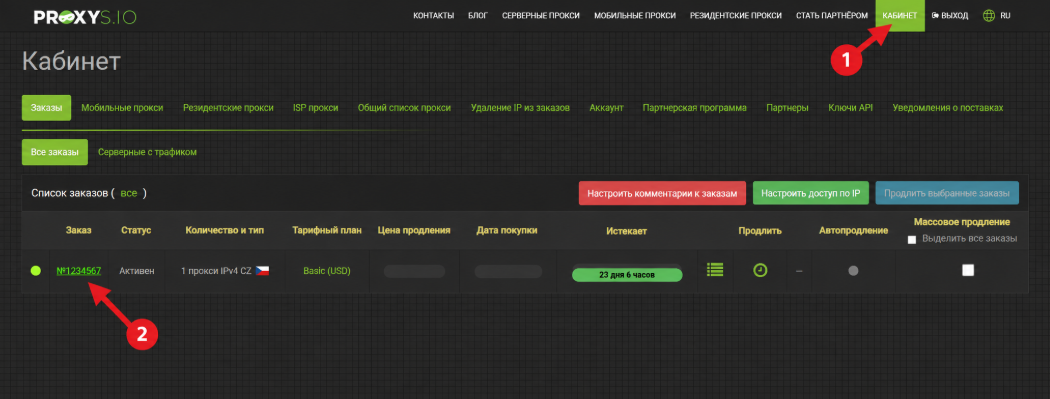Click the 'Basic (USD)' tariff link
The image size is (1050, 399).
[x=327, y=271]
